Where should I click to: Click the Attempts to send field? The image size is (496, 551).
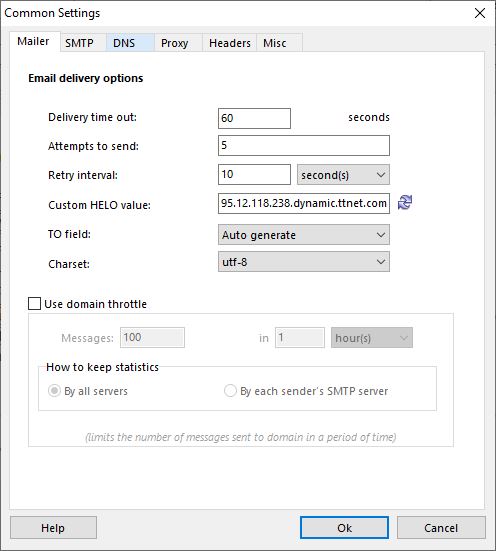coord(304,145)
